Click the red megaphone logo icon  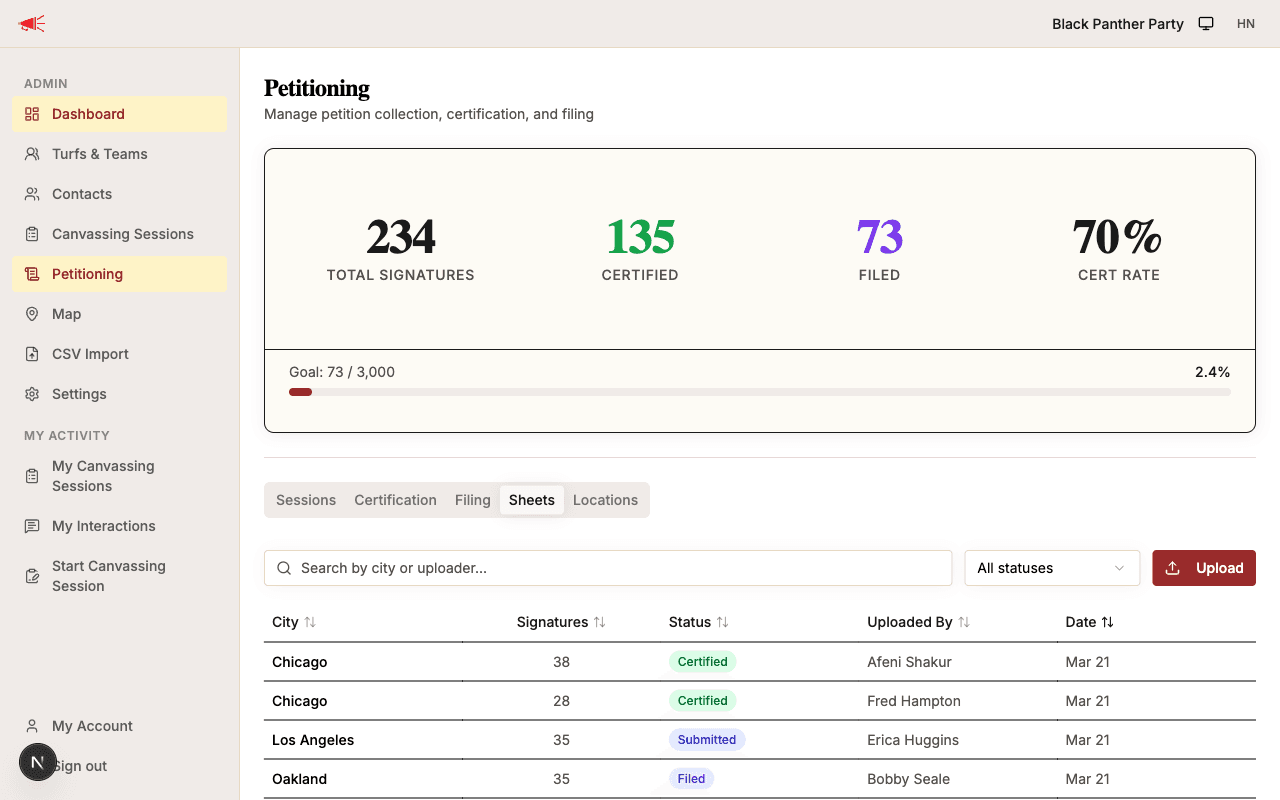pos(32,24)
